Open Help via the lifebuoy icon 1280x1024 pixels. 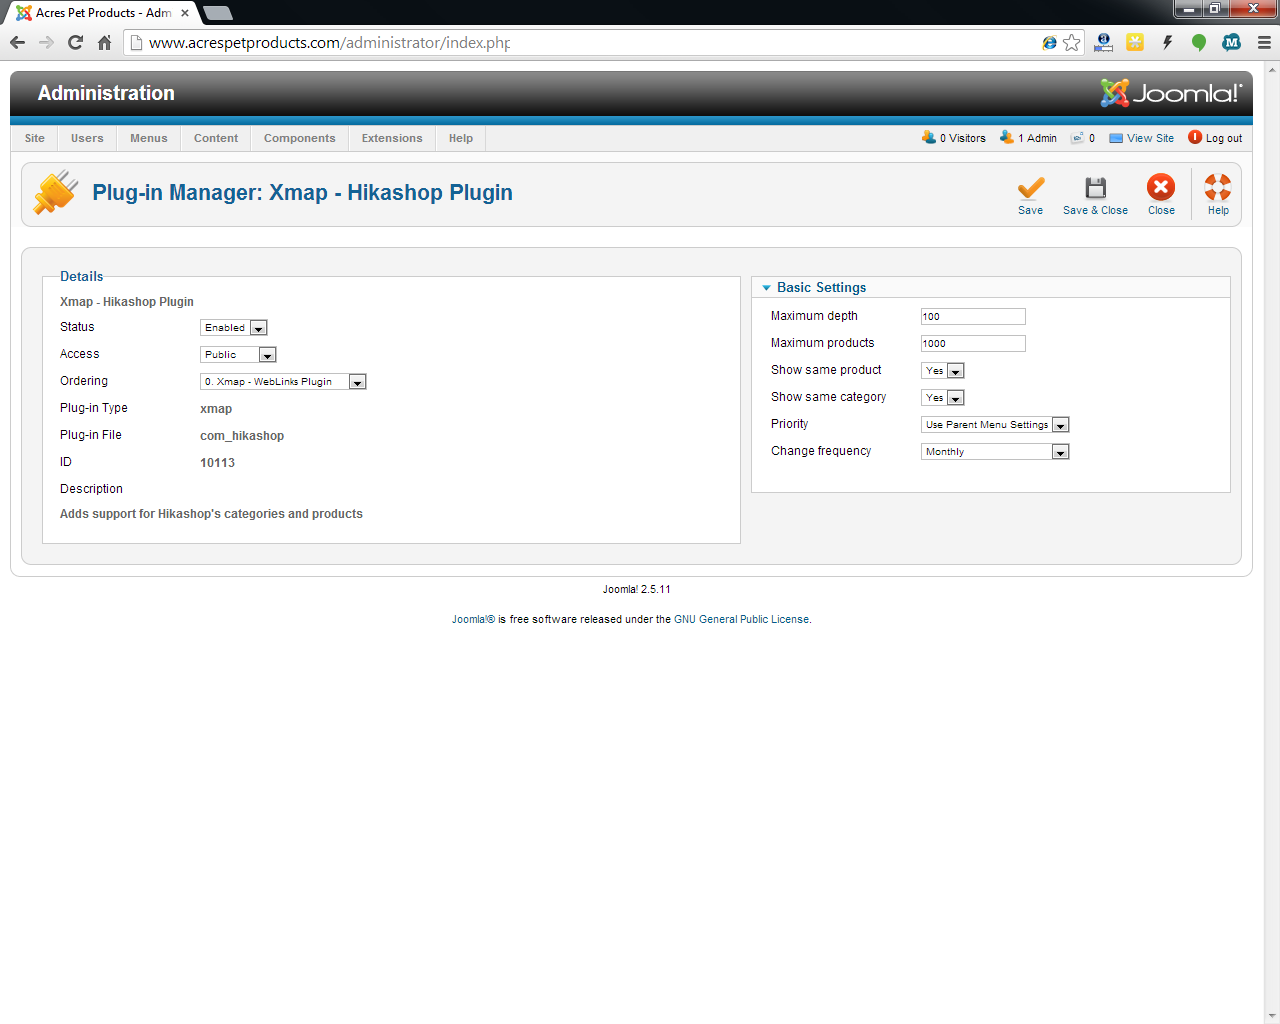pyautogui.click(x=1218, y=187)
